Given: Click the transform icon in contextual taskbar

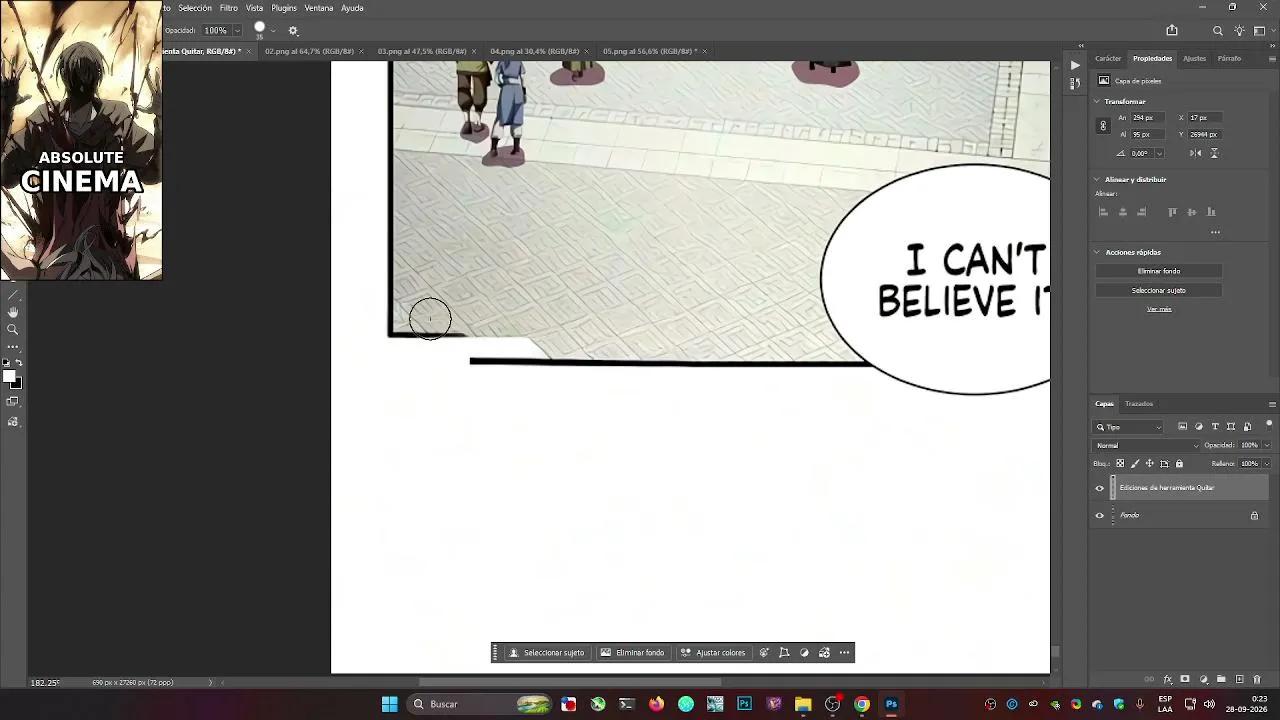Looking at the screenshot, I should (x=784, y=653).
